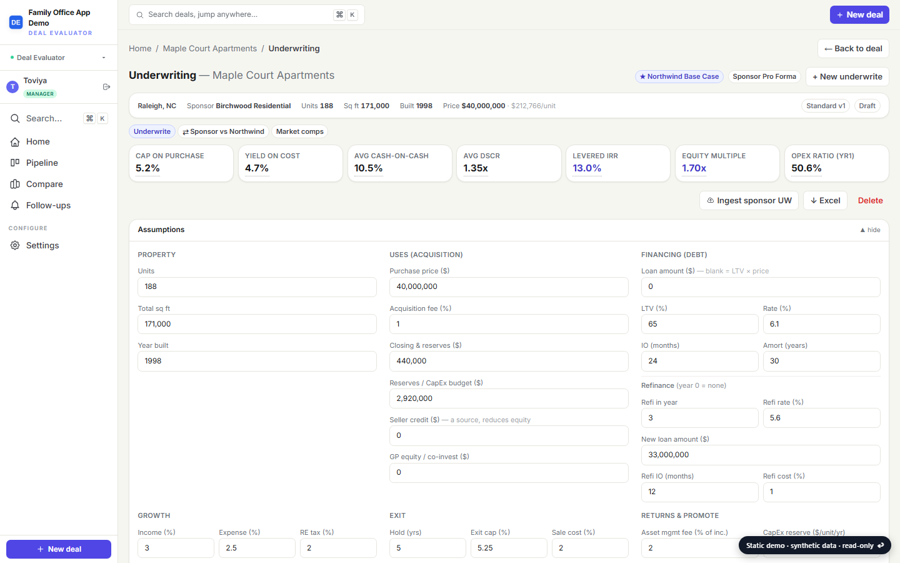The height and width of the screenshot is (563, 900).
Task: Click Maple Court Apartments breadcrumb
Action: point(210,49)
